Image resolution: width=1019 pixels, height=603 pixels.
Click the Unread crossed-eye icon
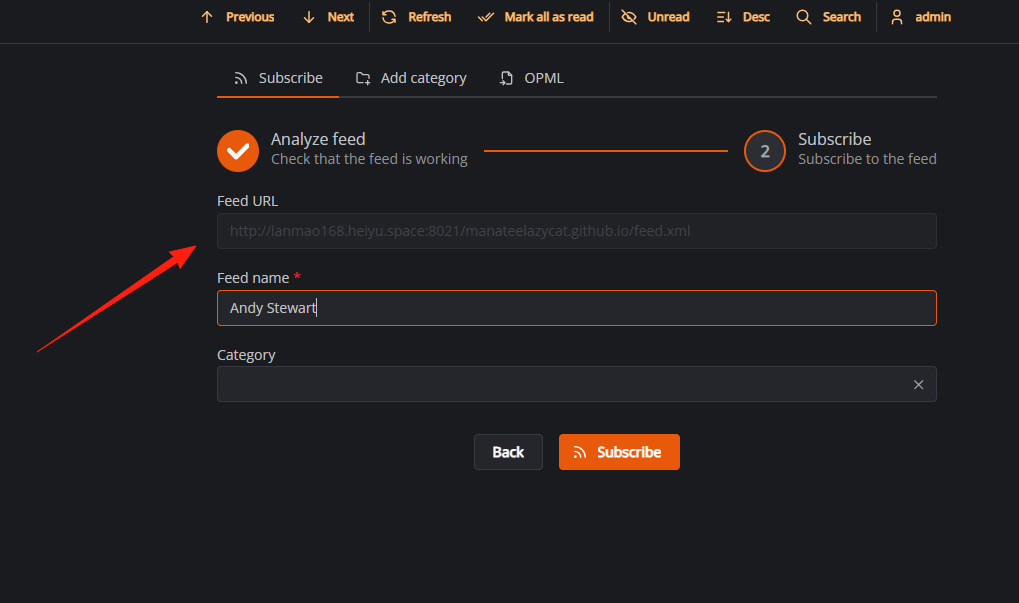pyautogui.click(x=628, y=17)
